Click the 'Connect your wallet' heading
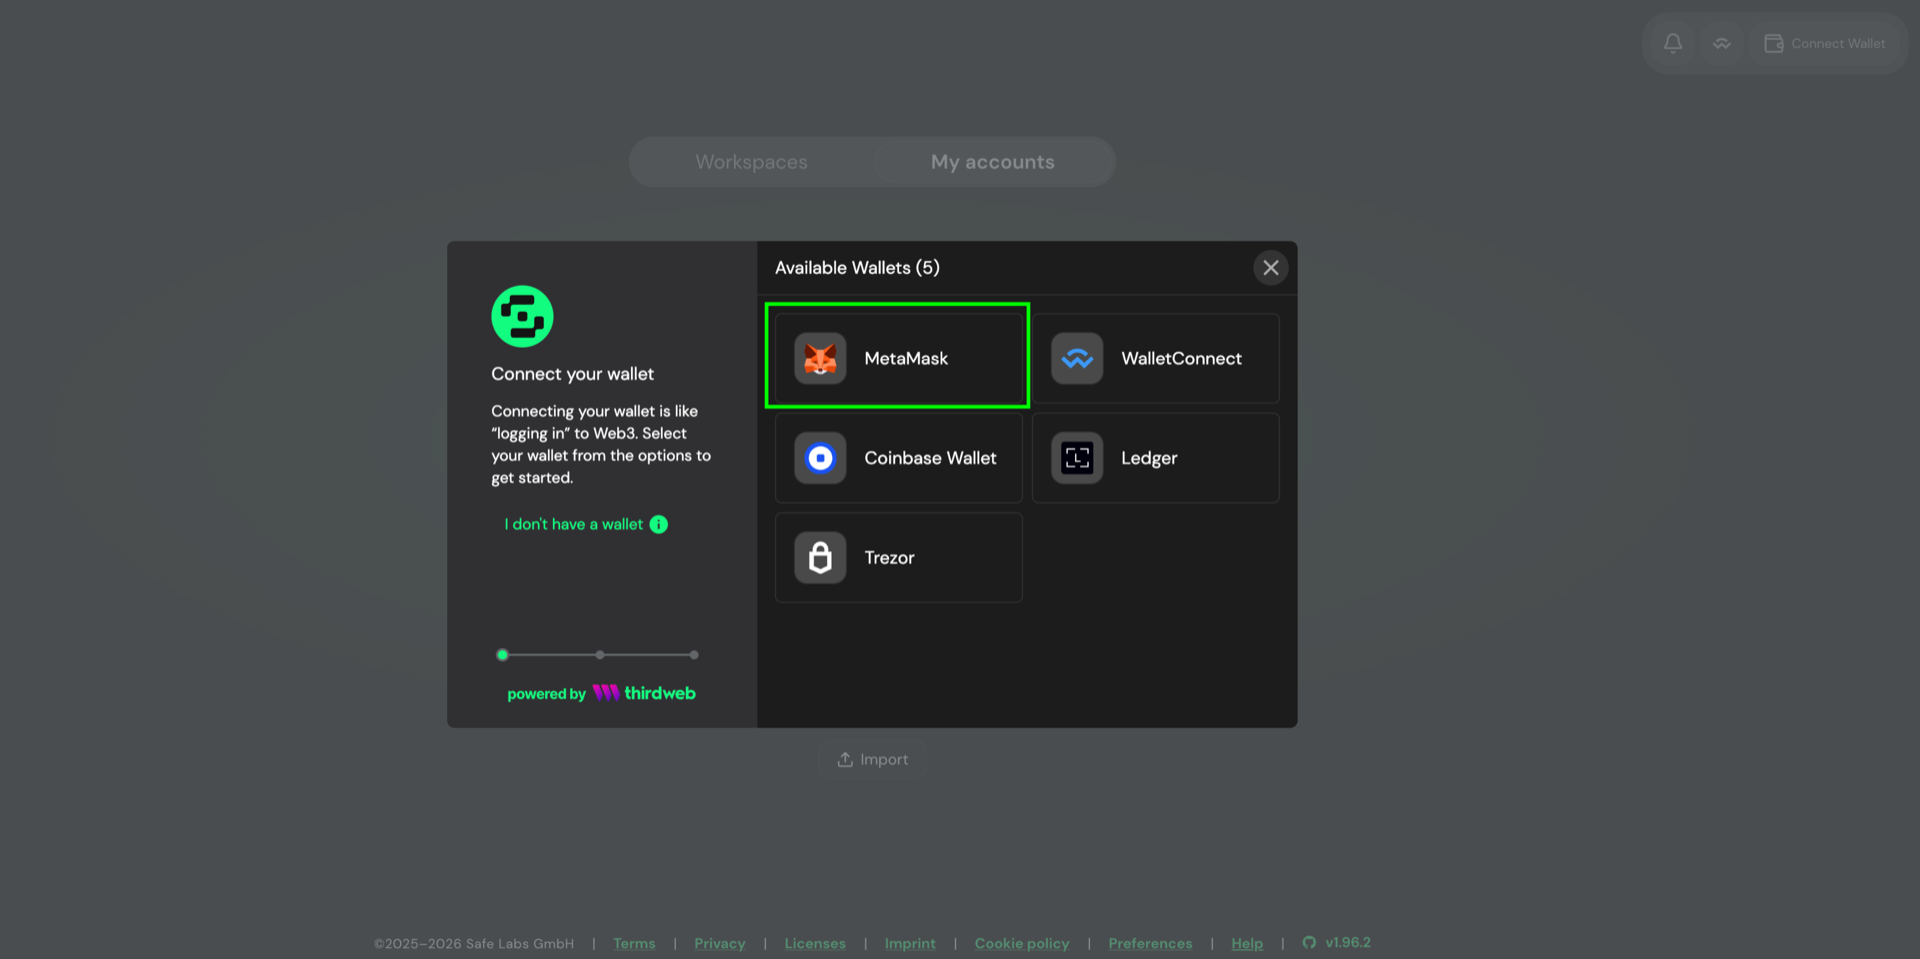Viewport: 1920px width, 959px height. point(572,374)
